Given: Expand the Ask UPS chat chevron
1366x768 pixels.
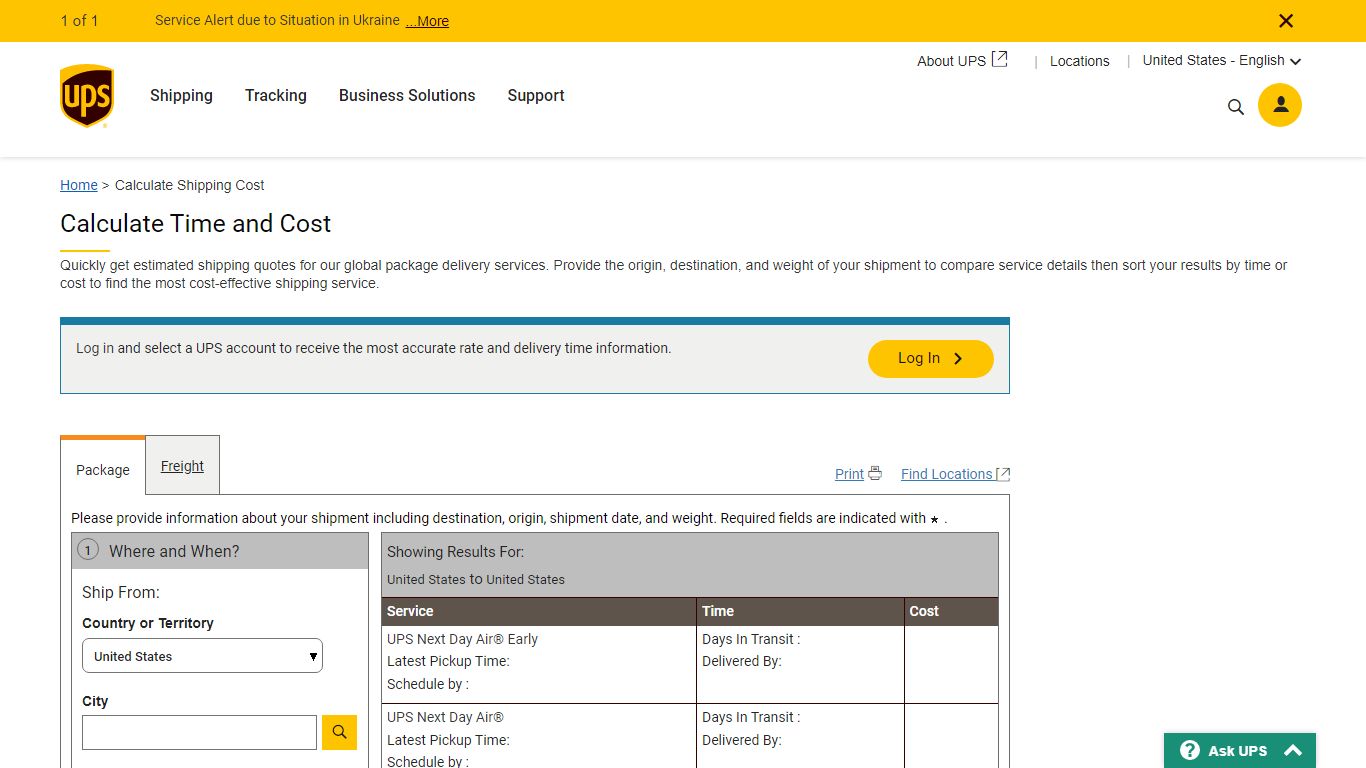Looking at the screenshot, I should point(1293,750).
